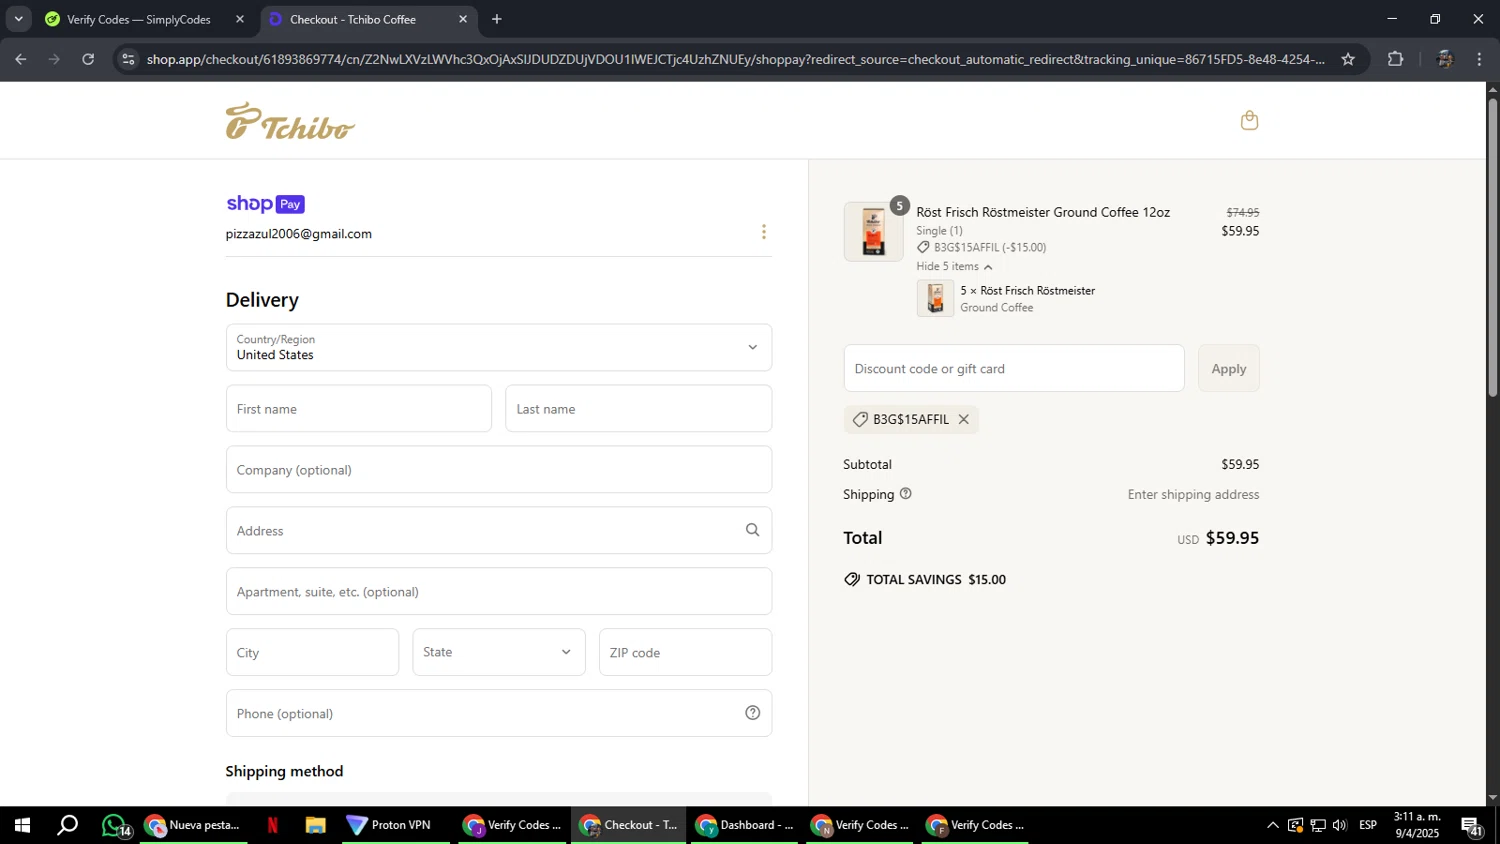The image size is (1500, 844).
Task: Click the Apartment, suite field
Action: point(499,591)
